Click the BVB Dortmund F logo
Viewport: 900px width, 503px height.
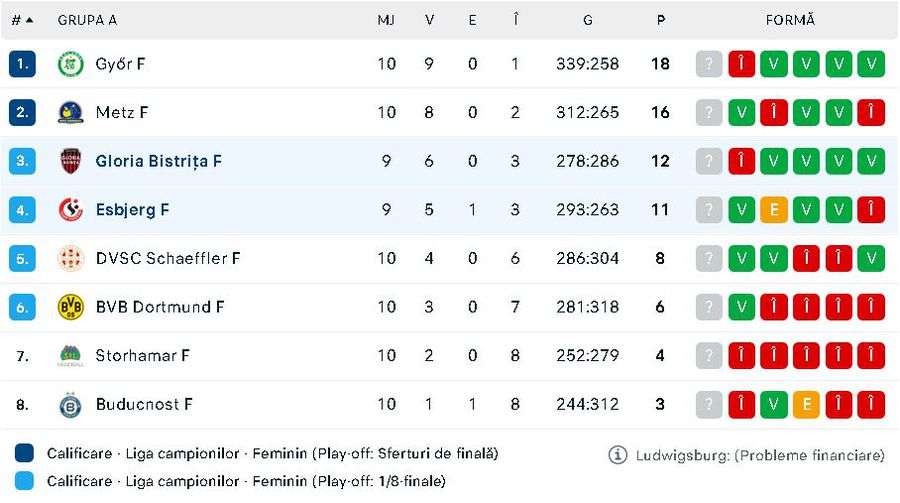coord(70,307)
